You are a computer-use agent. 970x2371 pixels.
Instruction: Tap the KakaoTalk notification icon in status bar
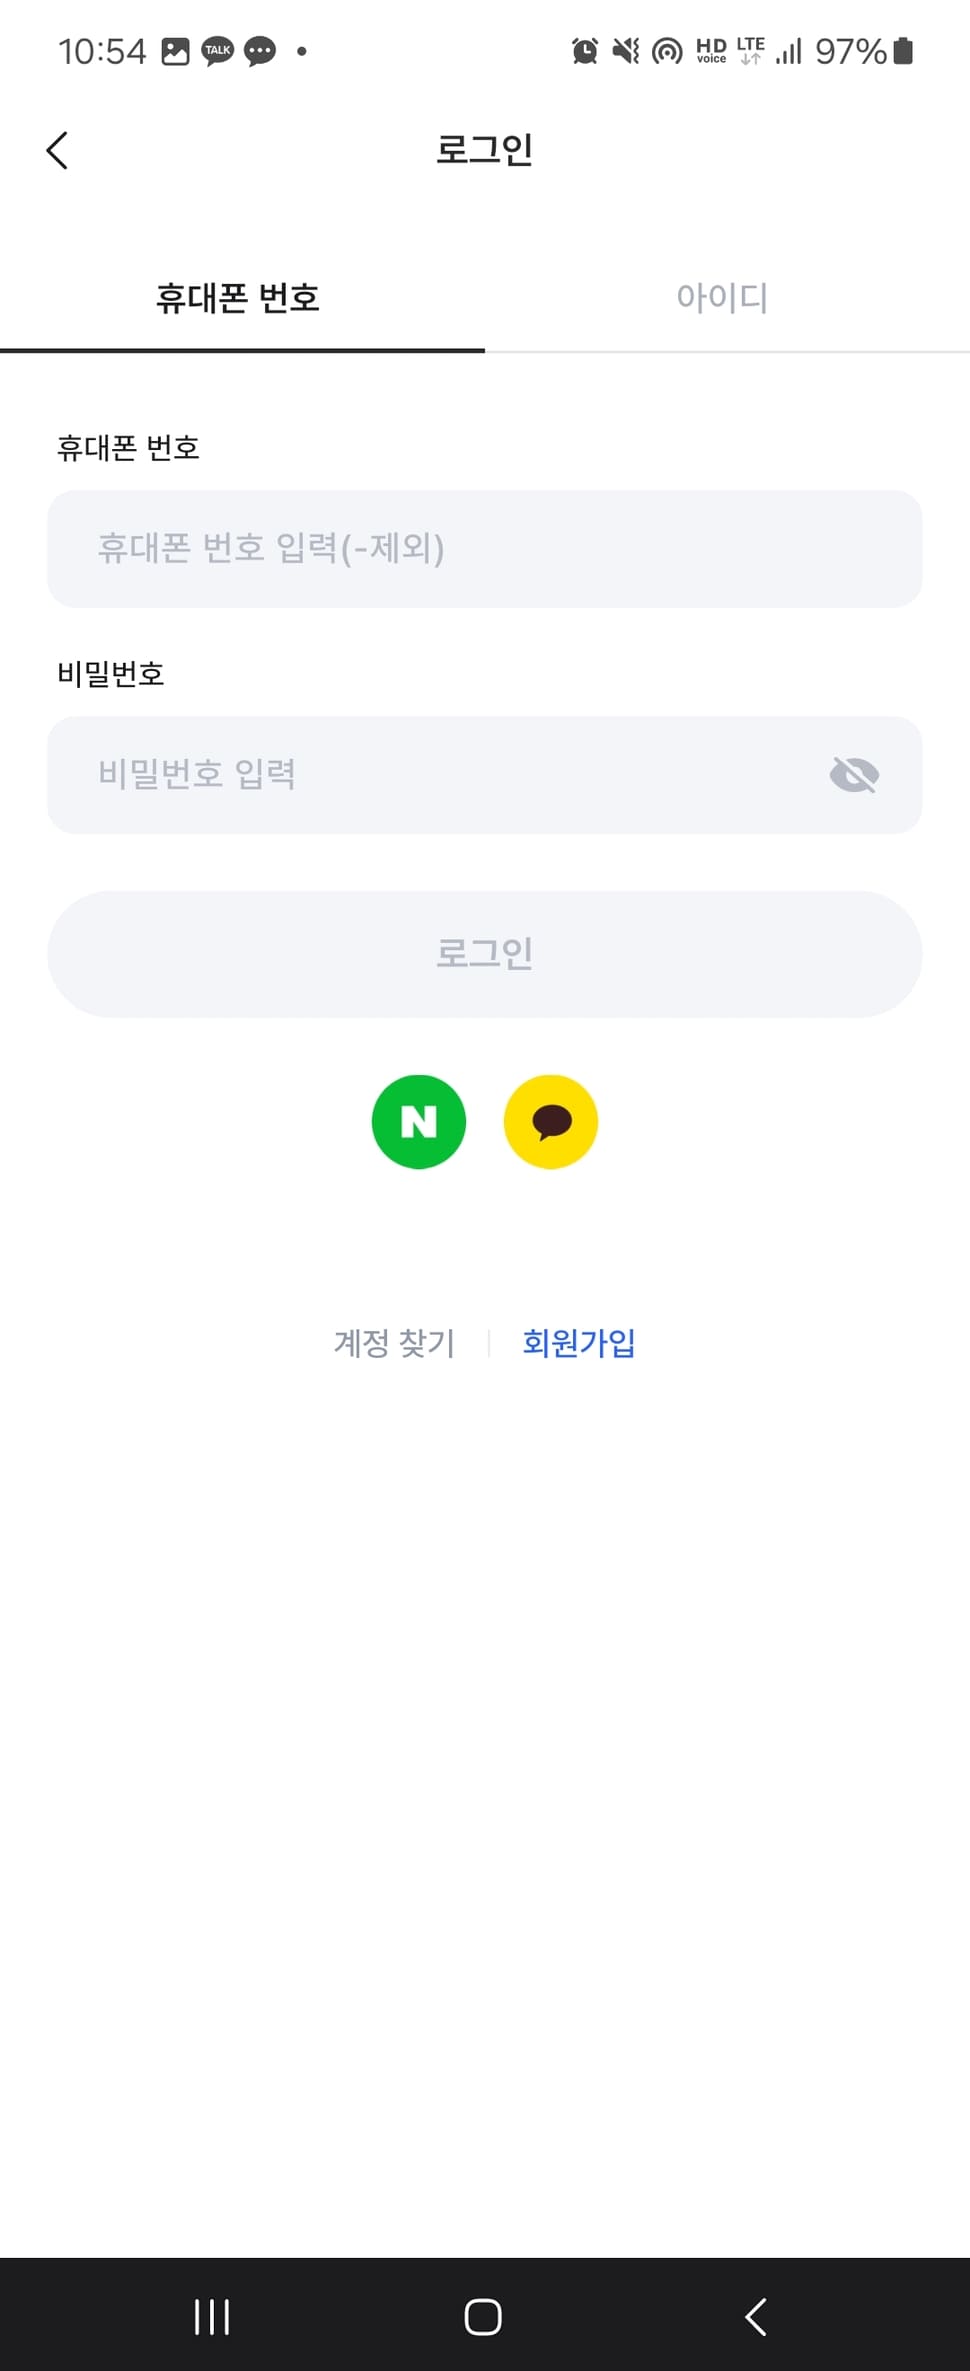[218, 51]
